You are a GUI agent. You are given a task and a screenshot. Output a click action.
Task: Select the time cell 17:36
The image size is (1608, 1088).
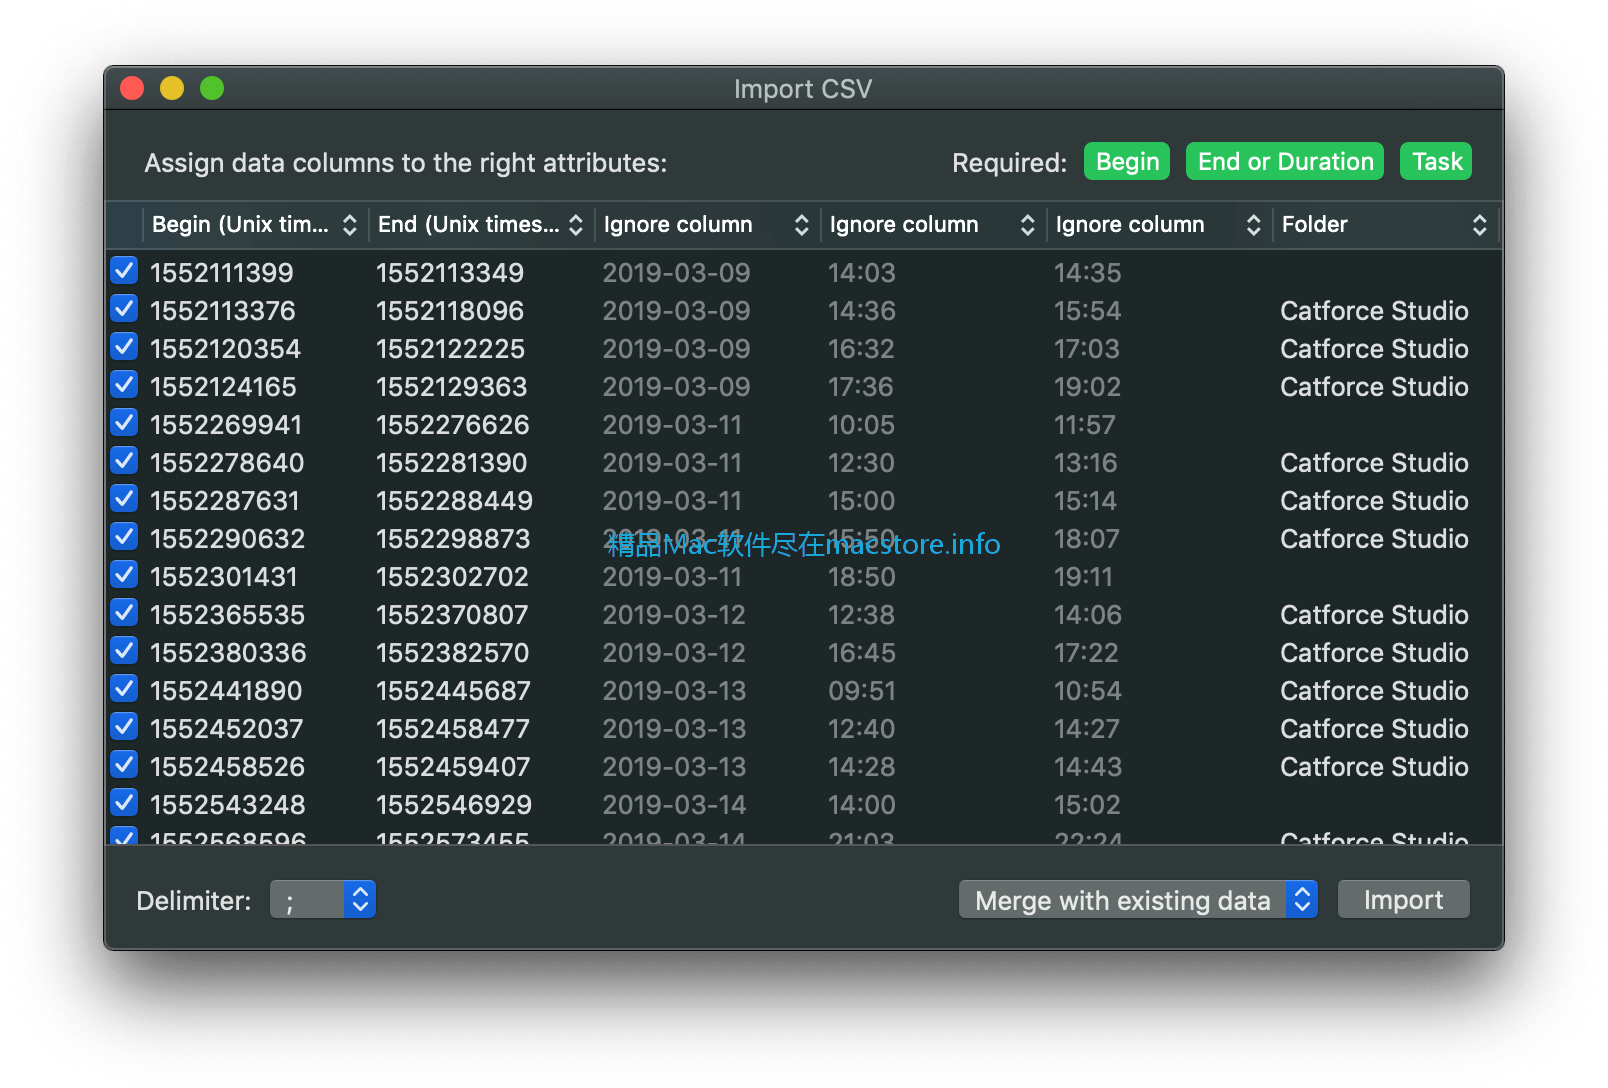pos(861,387)
